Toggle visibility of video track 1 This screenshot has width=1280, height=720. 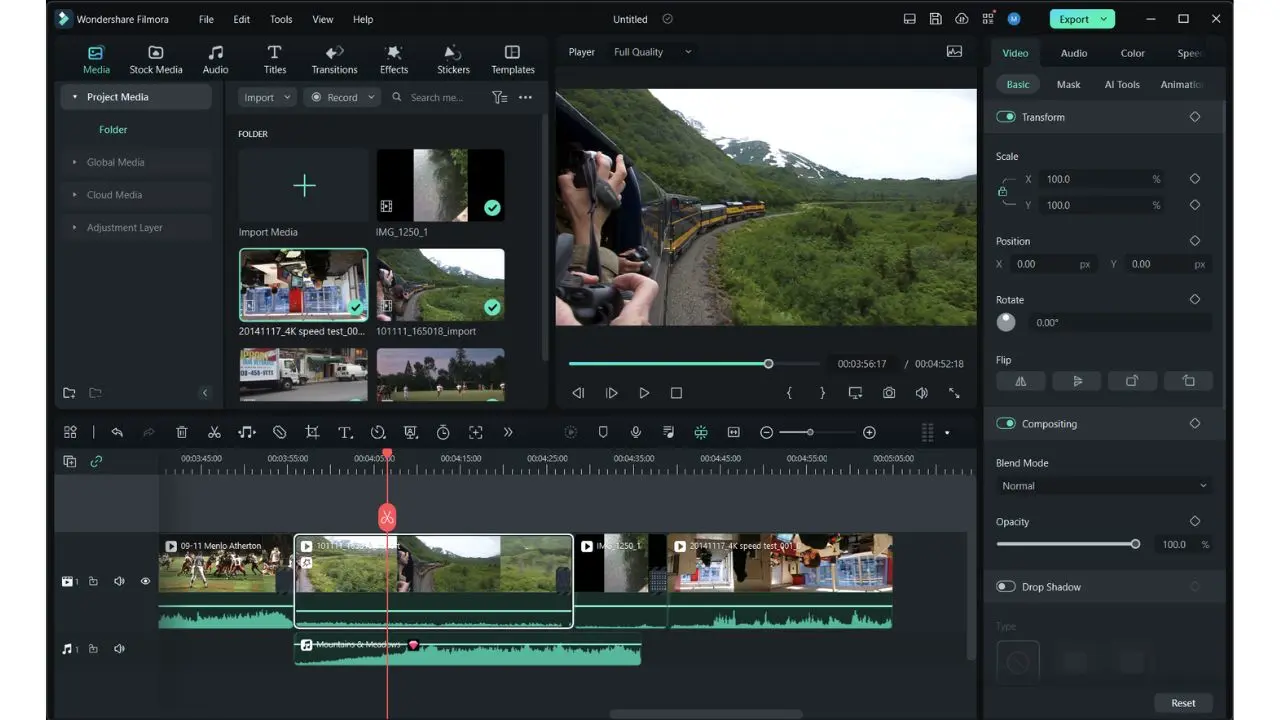pos(145,581)
